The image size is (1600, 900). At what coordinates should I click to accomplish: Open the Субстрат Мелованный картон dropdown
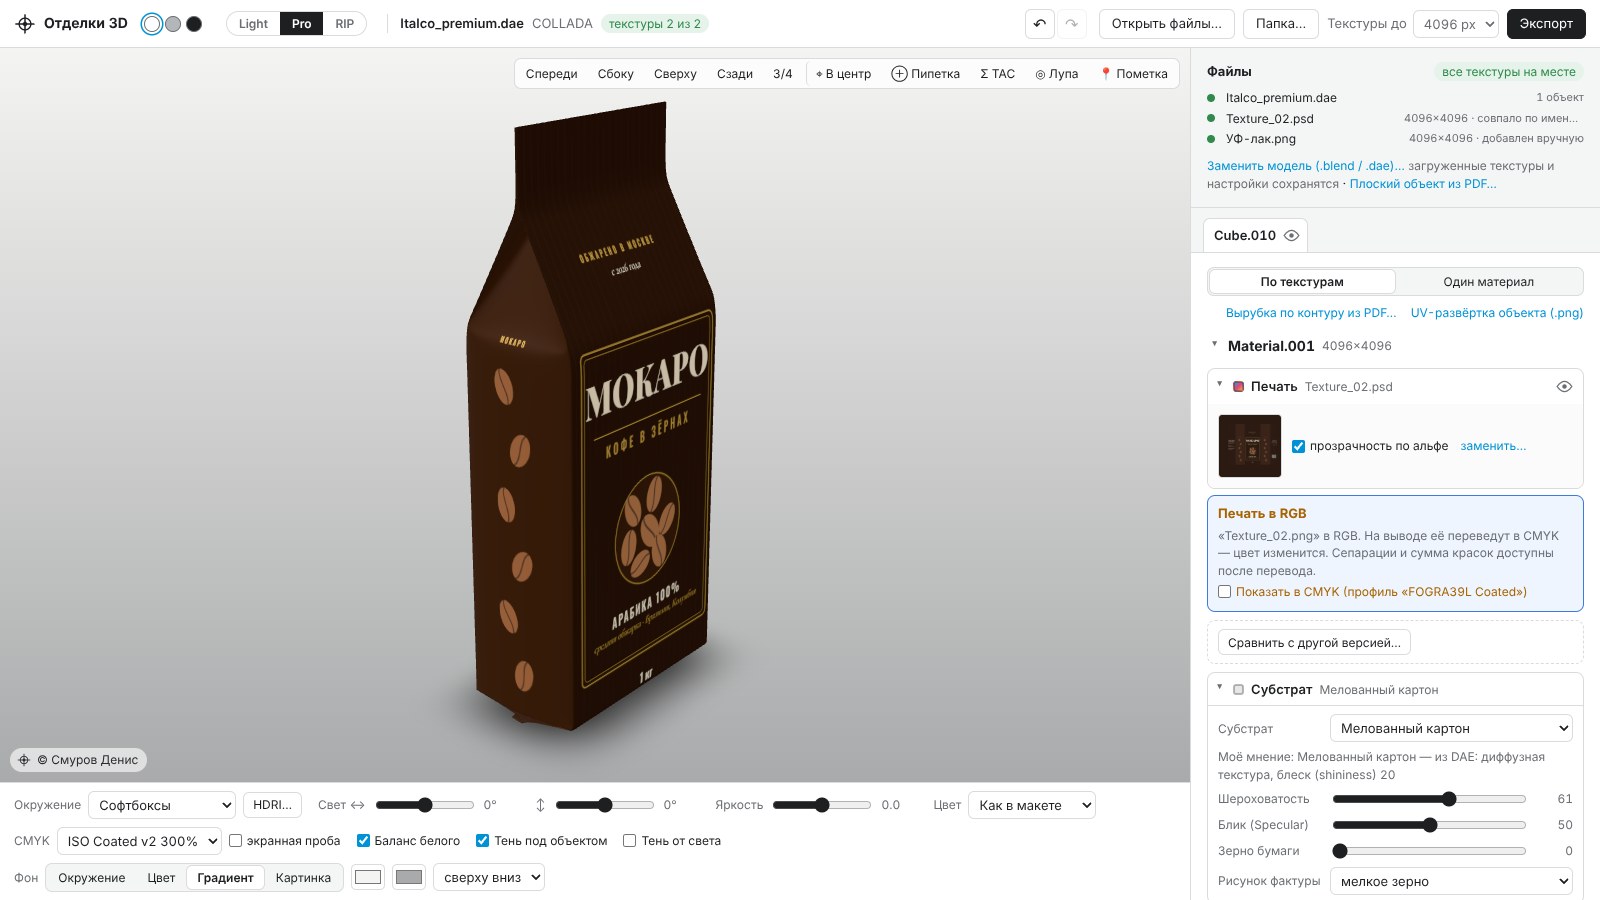coord(1450,728)
